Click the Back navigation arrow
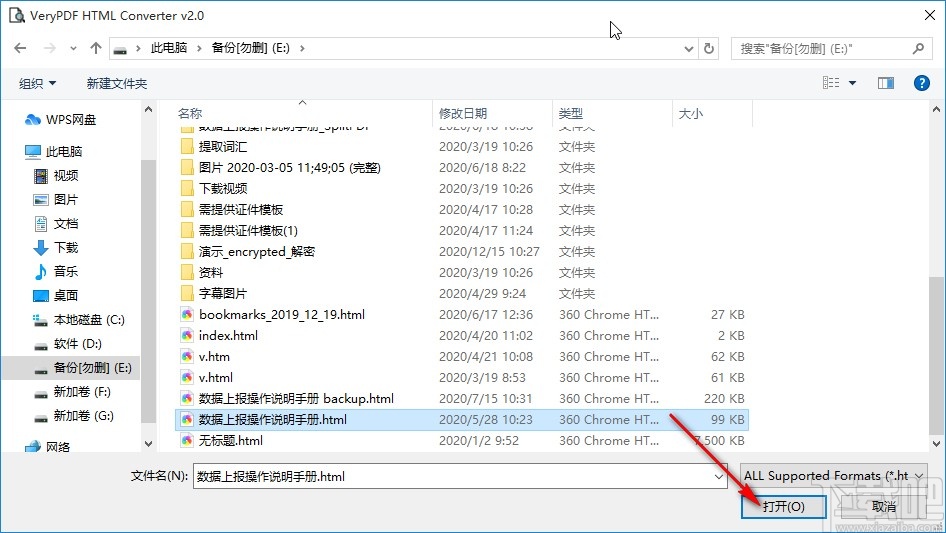Image resolution: width=946 pixels, height=533 pixels. tap(20, 48)
